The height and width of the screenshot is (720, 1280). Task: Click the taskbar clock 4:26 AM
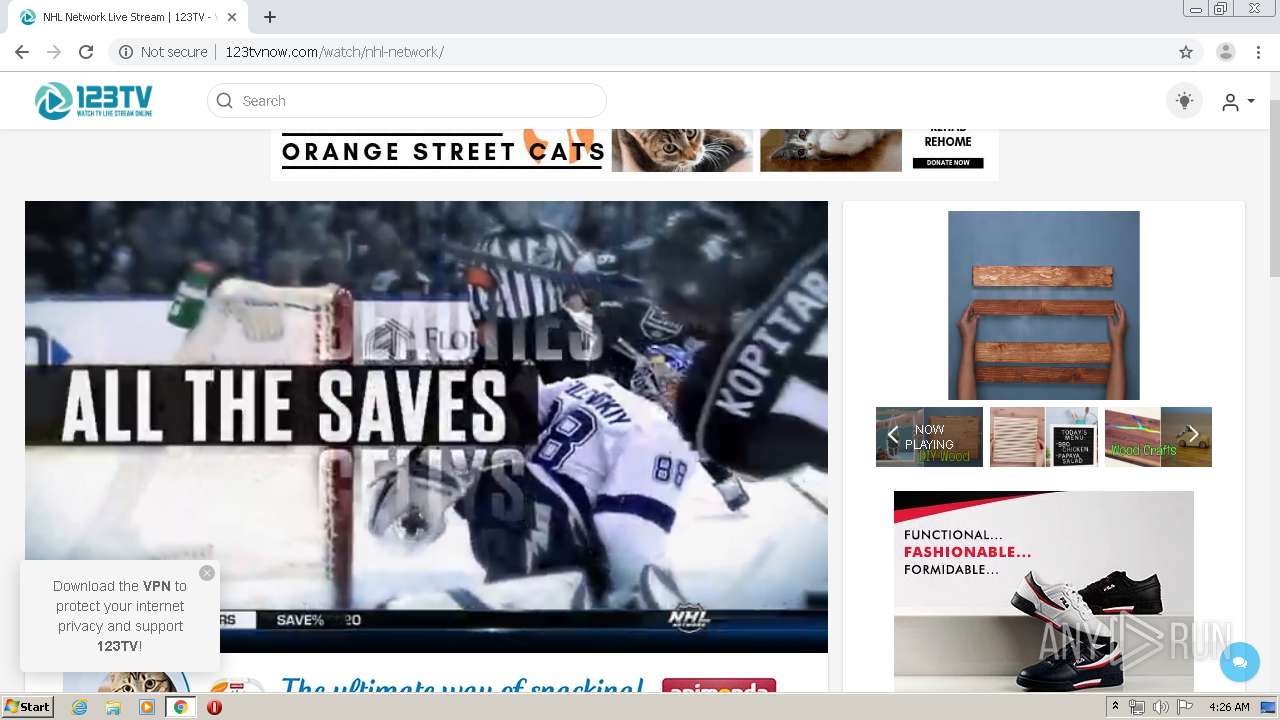click(x=1229, y=707)
